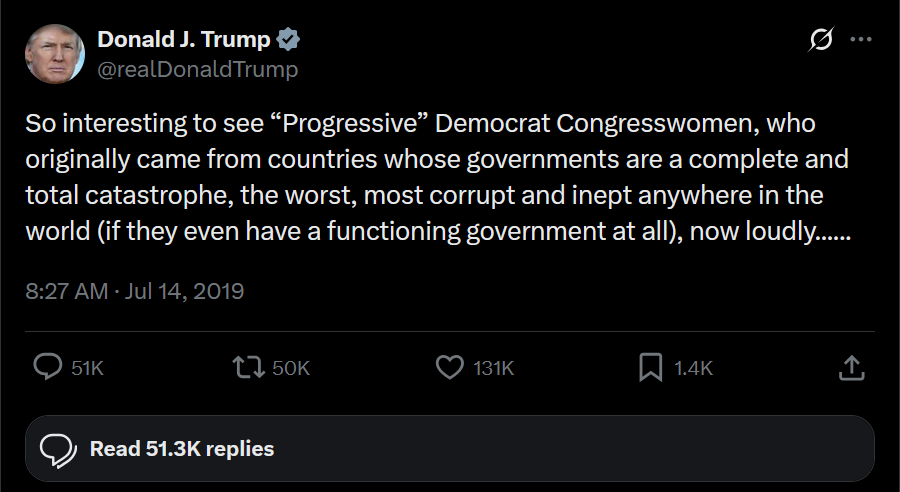Click the profile avatar photo
This screenshot has height=492, width=900.
point(54,54)
